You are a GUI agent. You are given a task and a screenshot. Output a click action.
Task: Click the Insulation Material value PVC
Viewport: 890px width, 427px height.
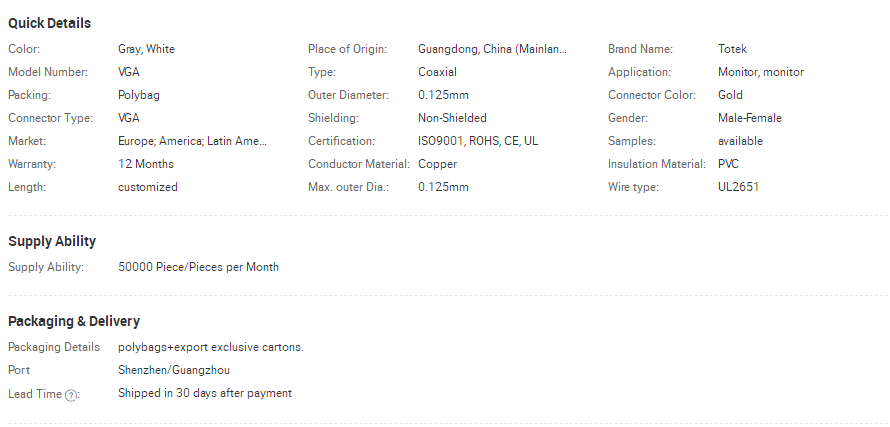point(728,164)
